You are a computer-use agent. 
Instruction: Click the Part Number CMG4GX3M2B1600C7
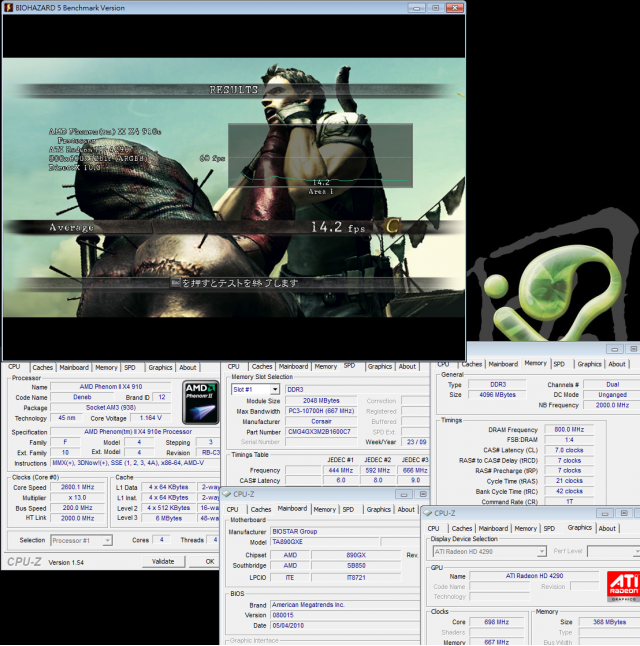pos(321,432)
